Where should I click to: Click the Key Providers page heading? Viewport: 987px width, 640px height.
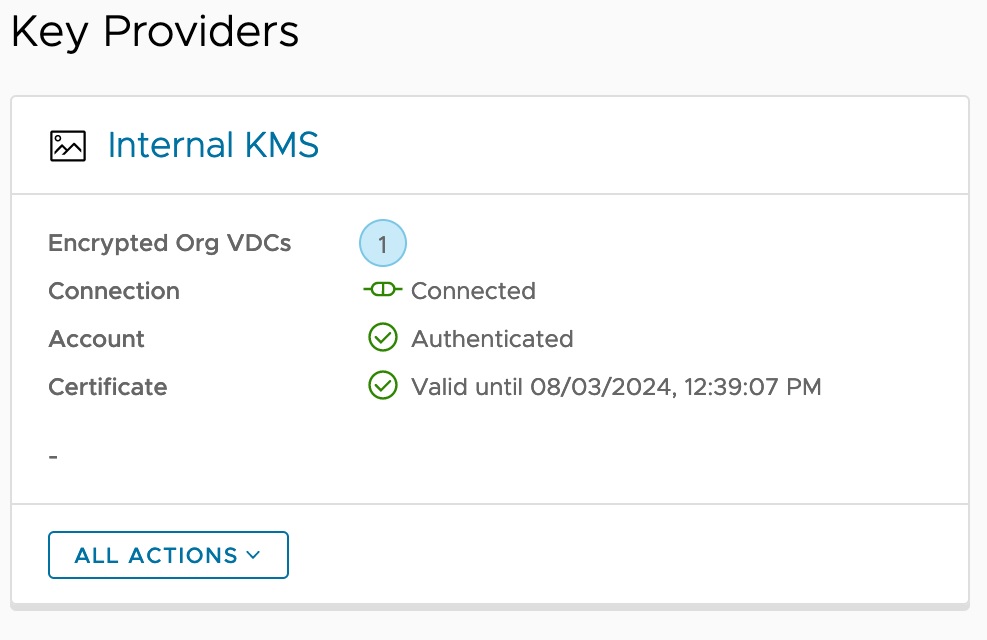click(155, 32)
